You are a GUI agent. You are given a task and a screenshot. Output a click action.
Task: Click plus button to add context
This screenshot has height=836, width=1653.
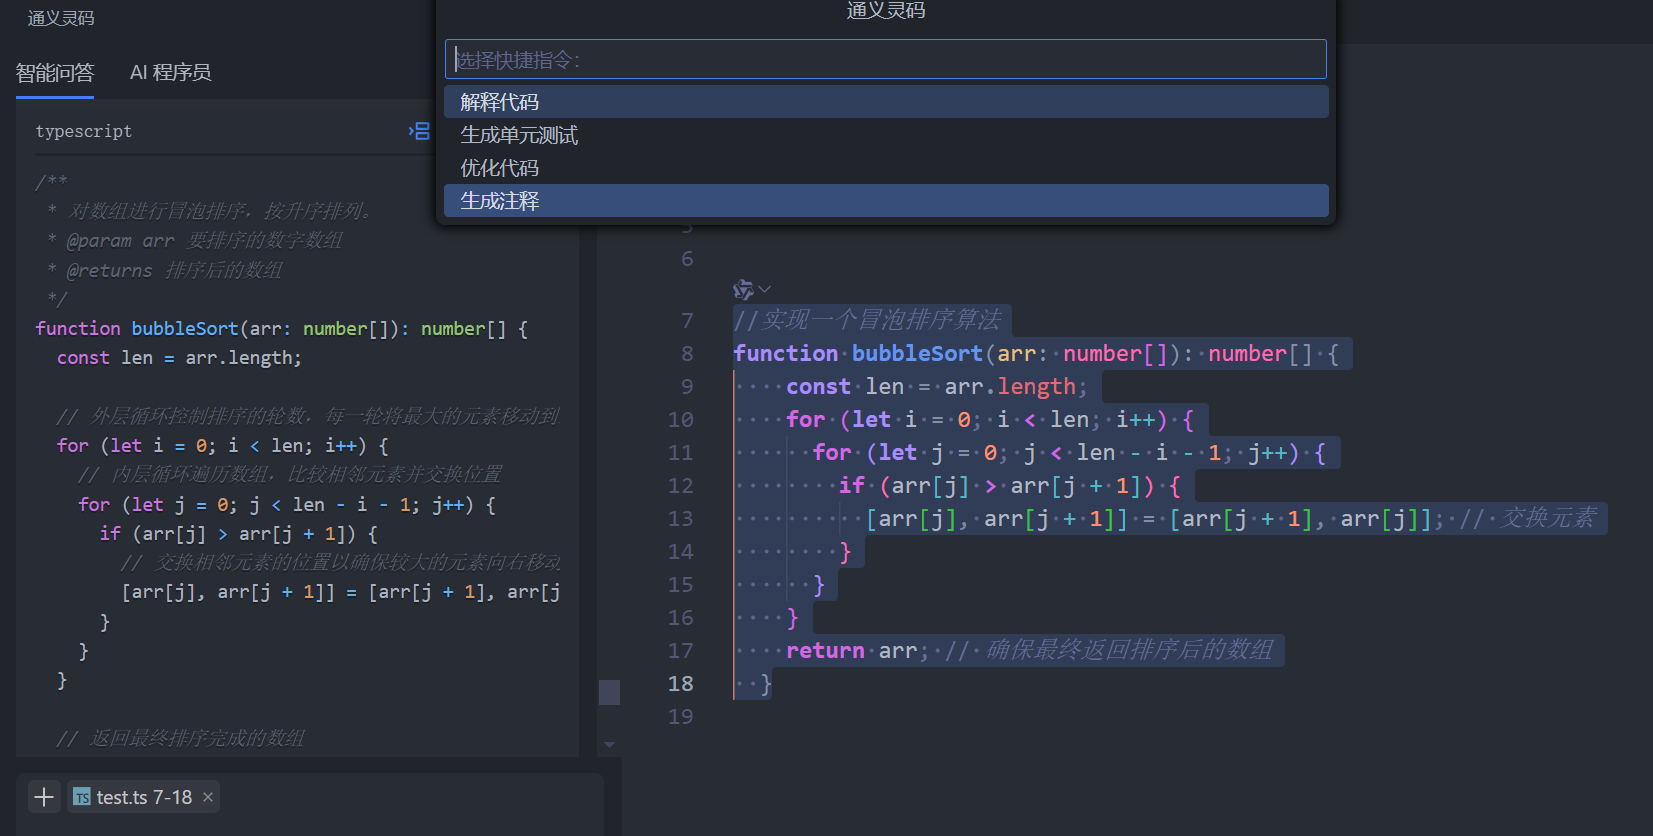[x=44, y=797]
